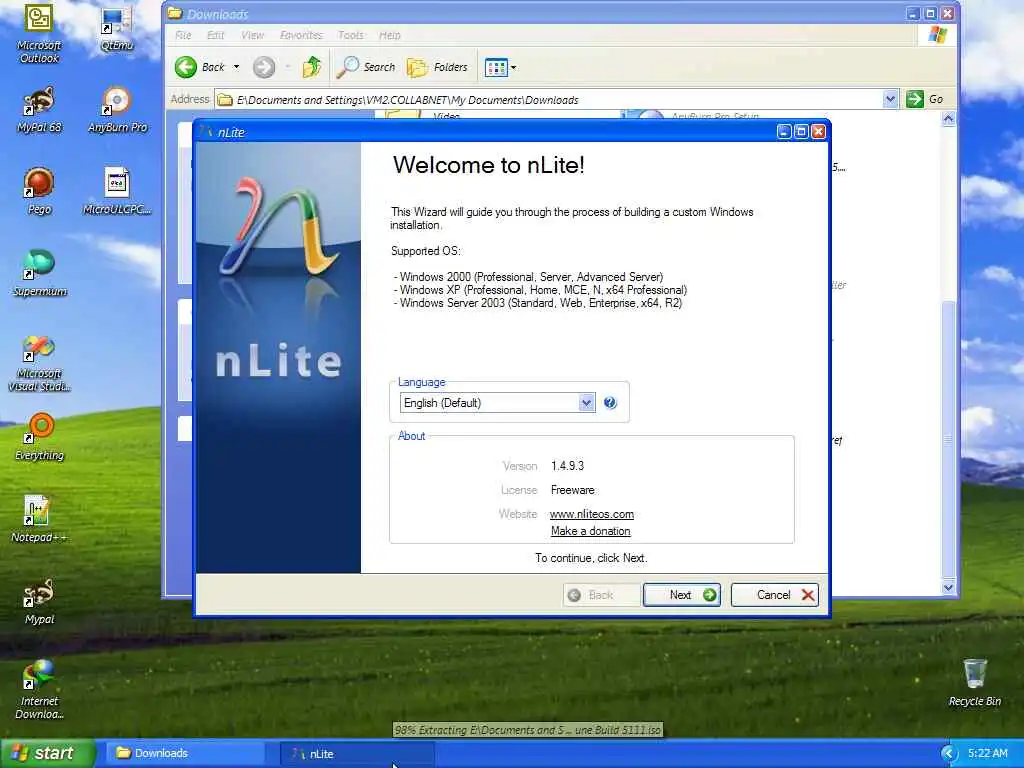Click the disabled Back button in nLite
Screen dimensions: 1024x768
601,595
